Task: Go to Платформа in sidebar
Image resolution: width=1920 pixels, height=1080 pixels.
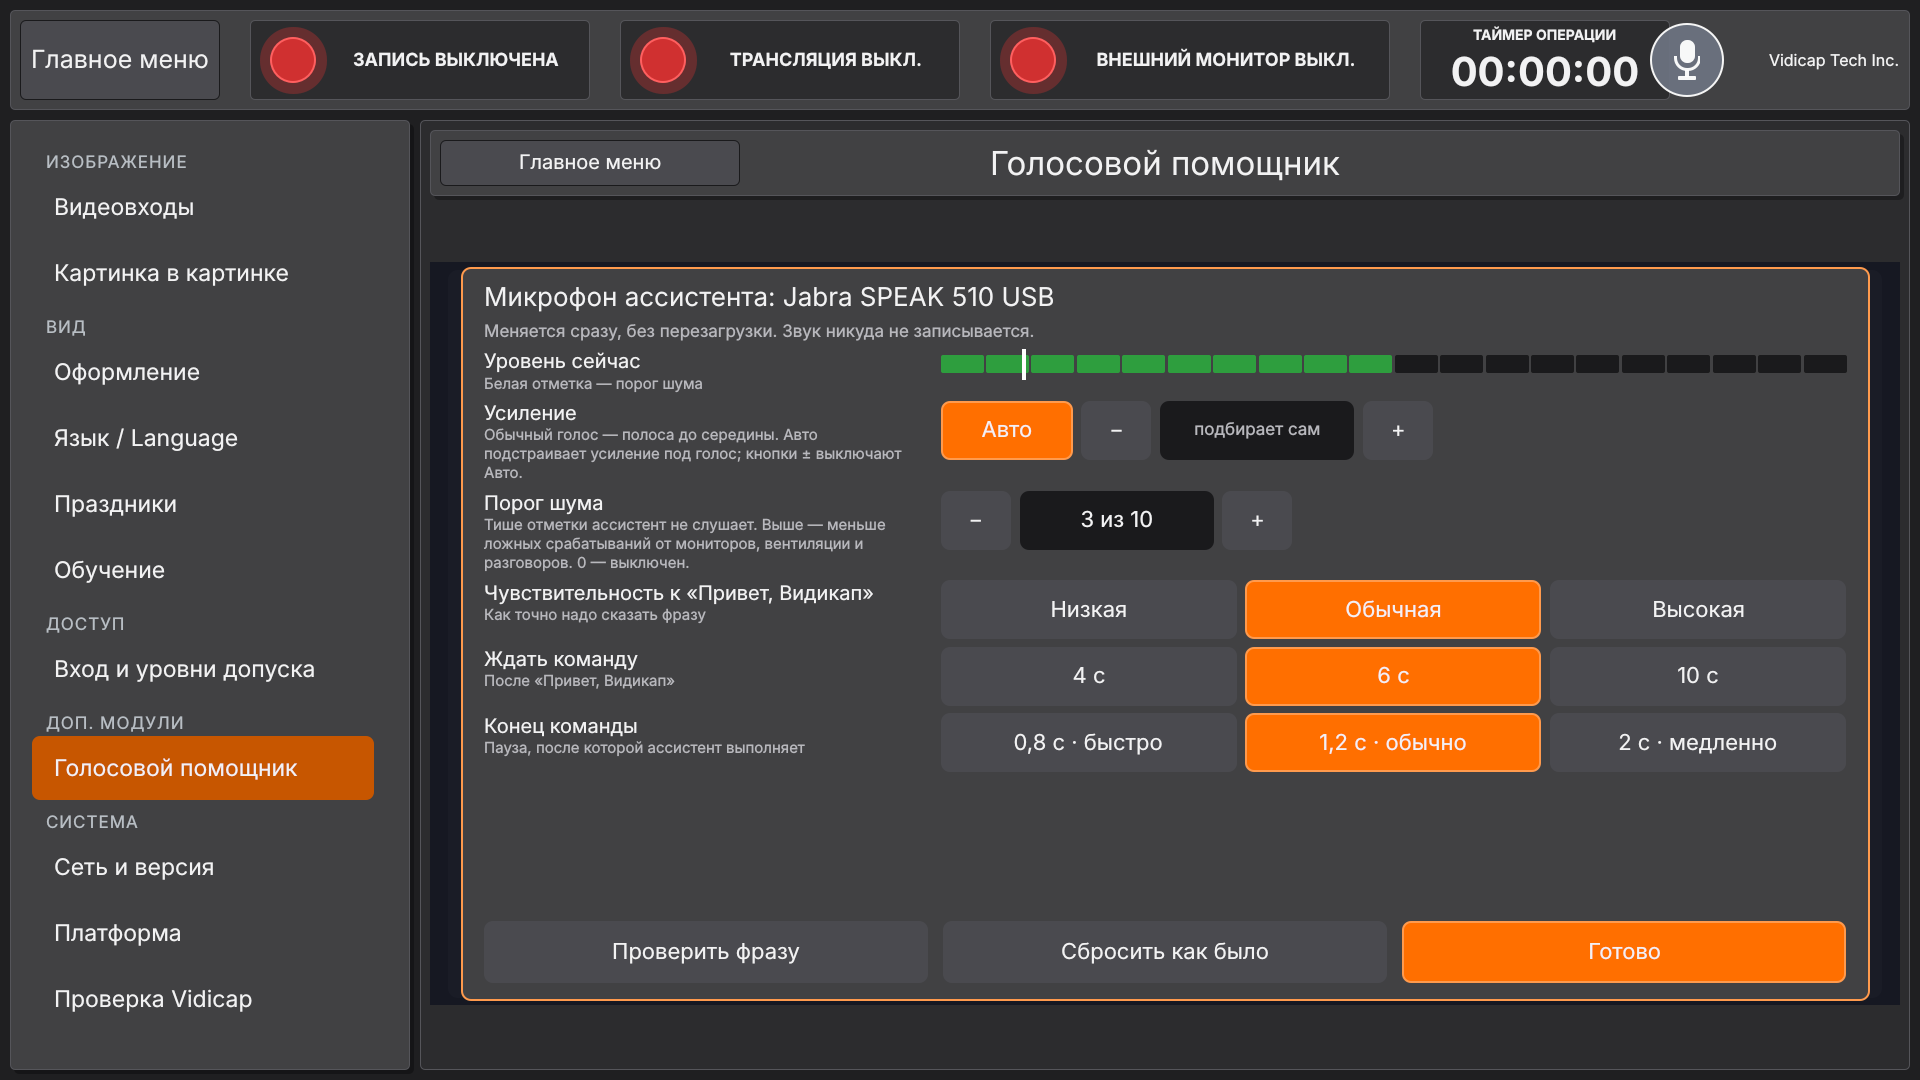Action: point(203,933)
